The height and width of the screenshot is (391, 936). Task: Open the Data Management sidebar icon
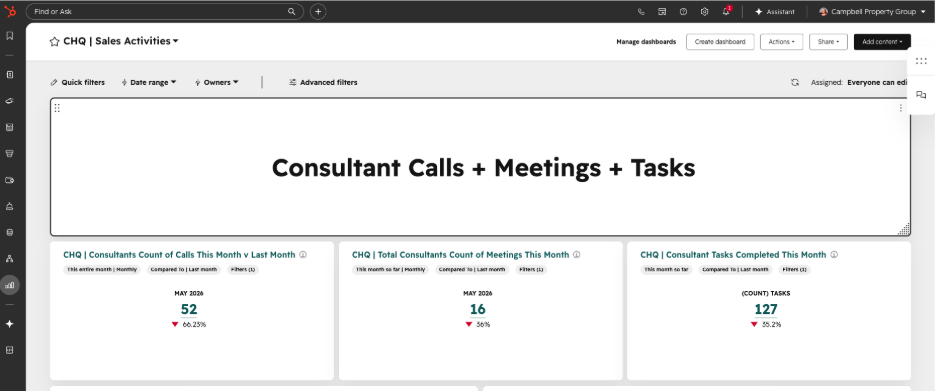[10, 232]
